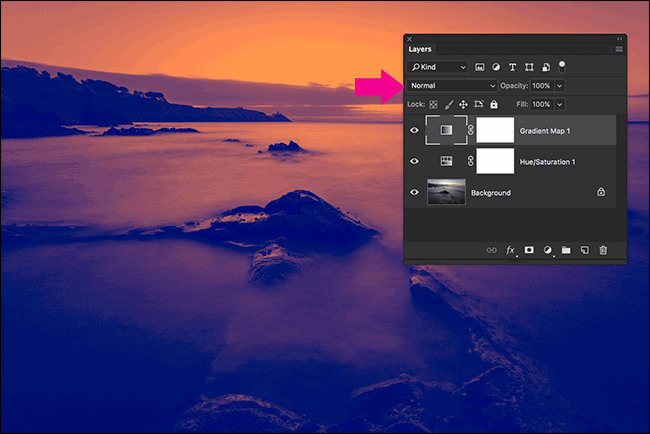Lock artboard nesting icon

pos(478,104)
